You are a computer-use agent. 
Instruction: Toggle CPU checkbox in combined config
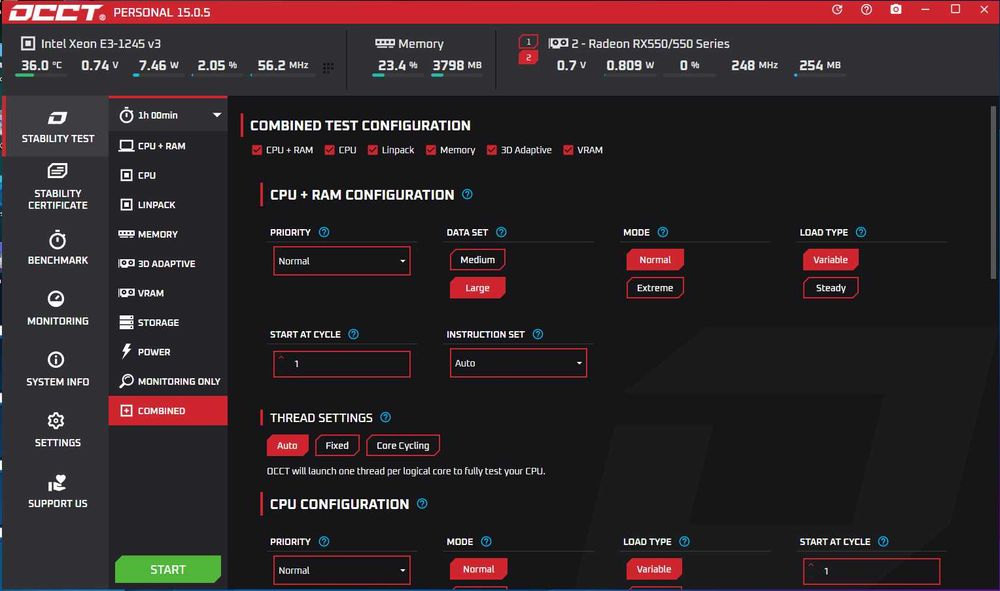click(330, 150)
